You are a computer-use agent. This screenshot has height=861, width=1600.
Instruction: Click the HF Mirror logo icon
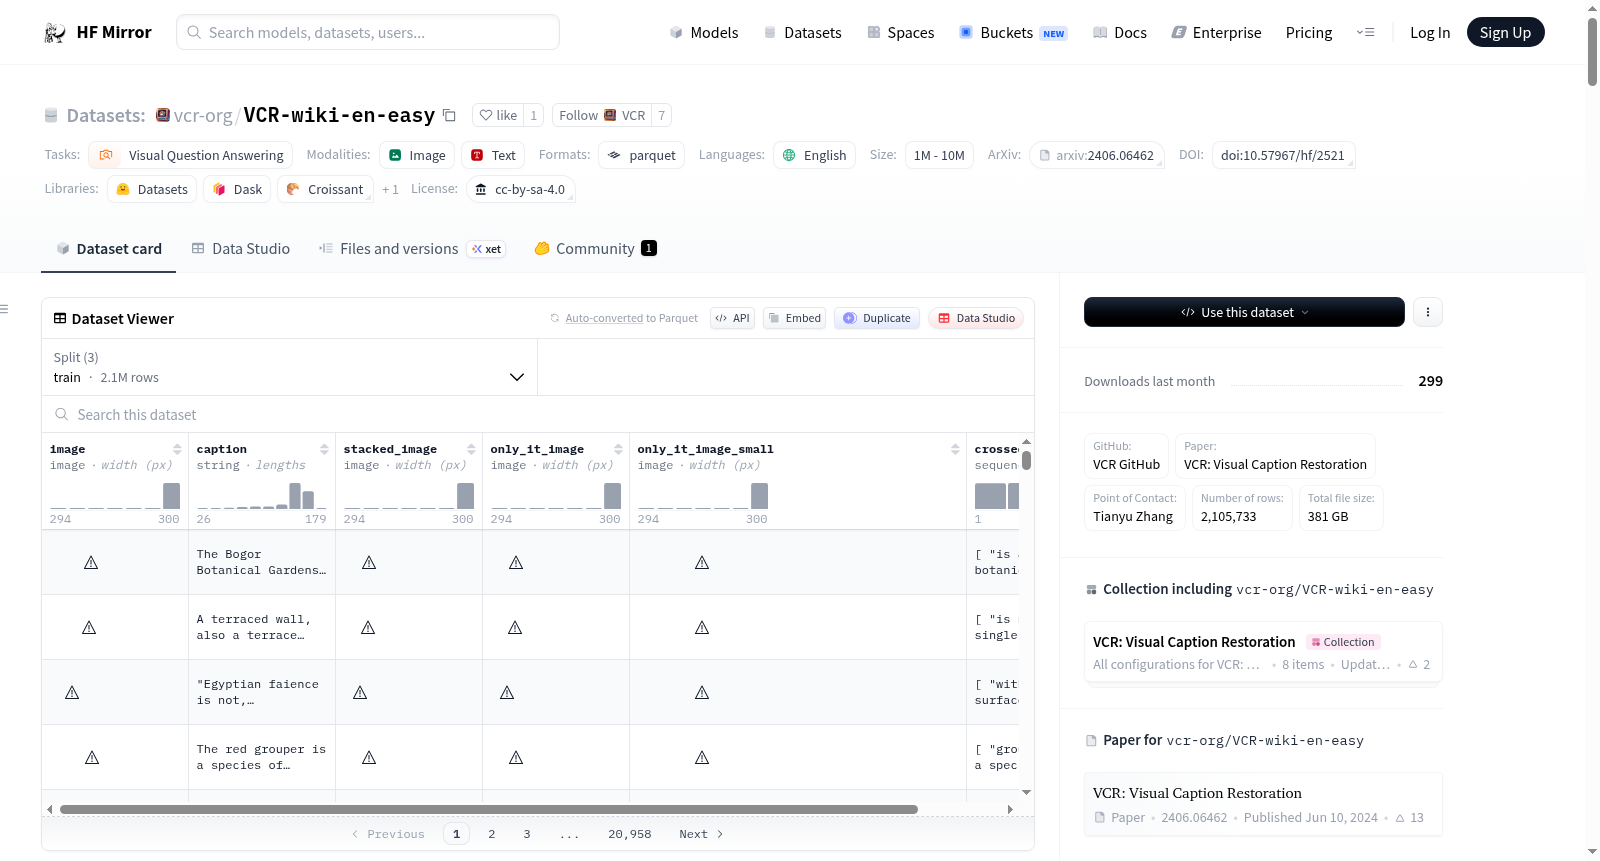(55, 32)
